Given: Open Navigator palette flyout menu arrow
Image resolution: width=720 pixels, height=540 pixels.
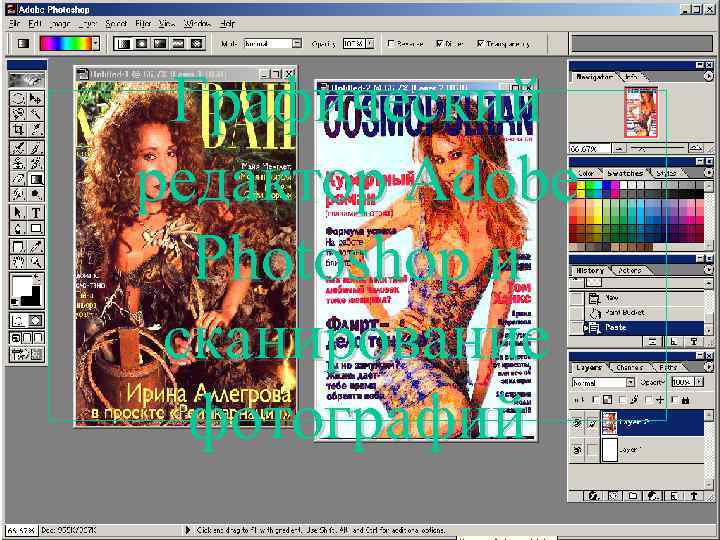Looking at the screenshot, I should point(709,77).
